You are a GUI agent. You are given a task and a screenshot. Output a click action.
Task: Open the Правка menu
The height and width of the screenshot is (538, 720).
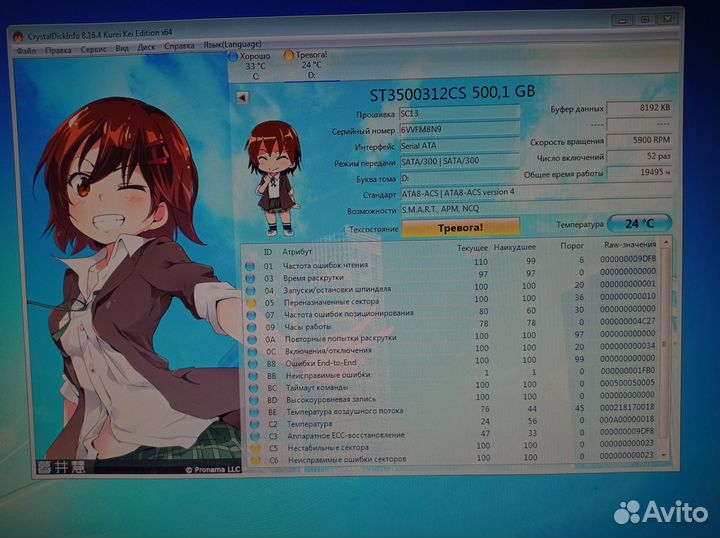click(x=58, y=50)
